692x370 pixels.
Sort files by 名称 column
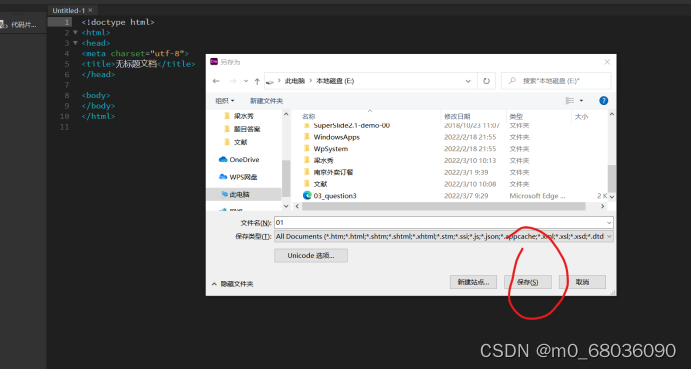pyautogui.click(x=308, y=117)
